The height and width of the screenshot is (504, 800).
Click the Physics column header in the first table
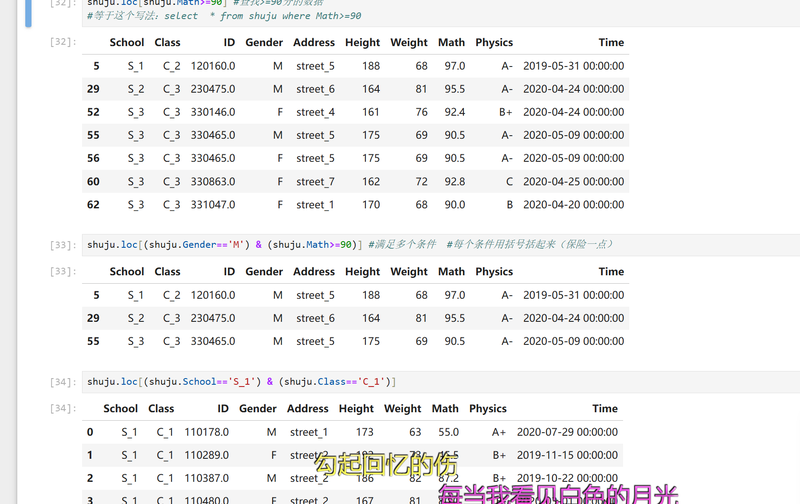click(x=493, y=43)
